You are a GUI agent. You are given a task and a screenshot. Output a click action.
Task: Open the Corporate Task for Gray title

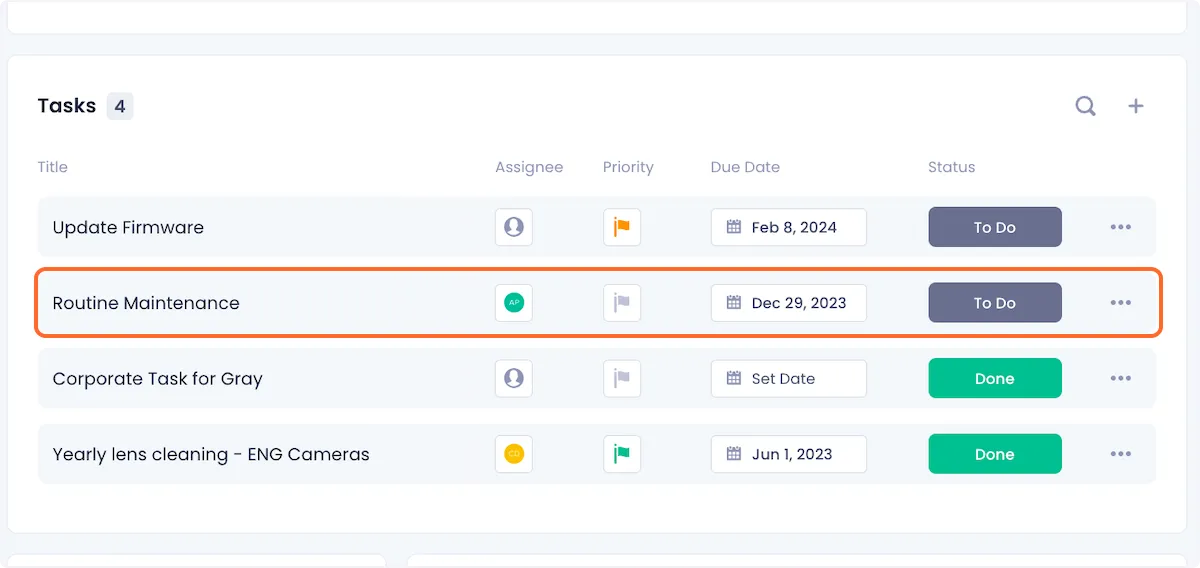click(157, 379)
